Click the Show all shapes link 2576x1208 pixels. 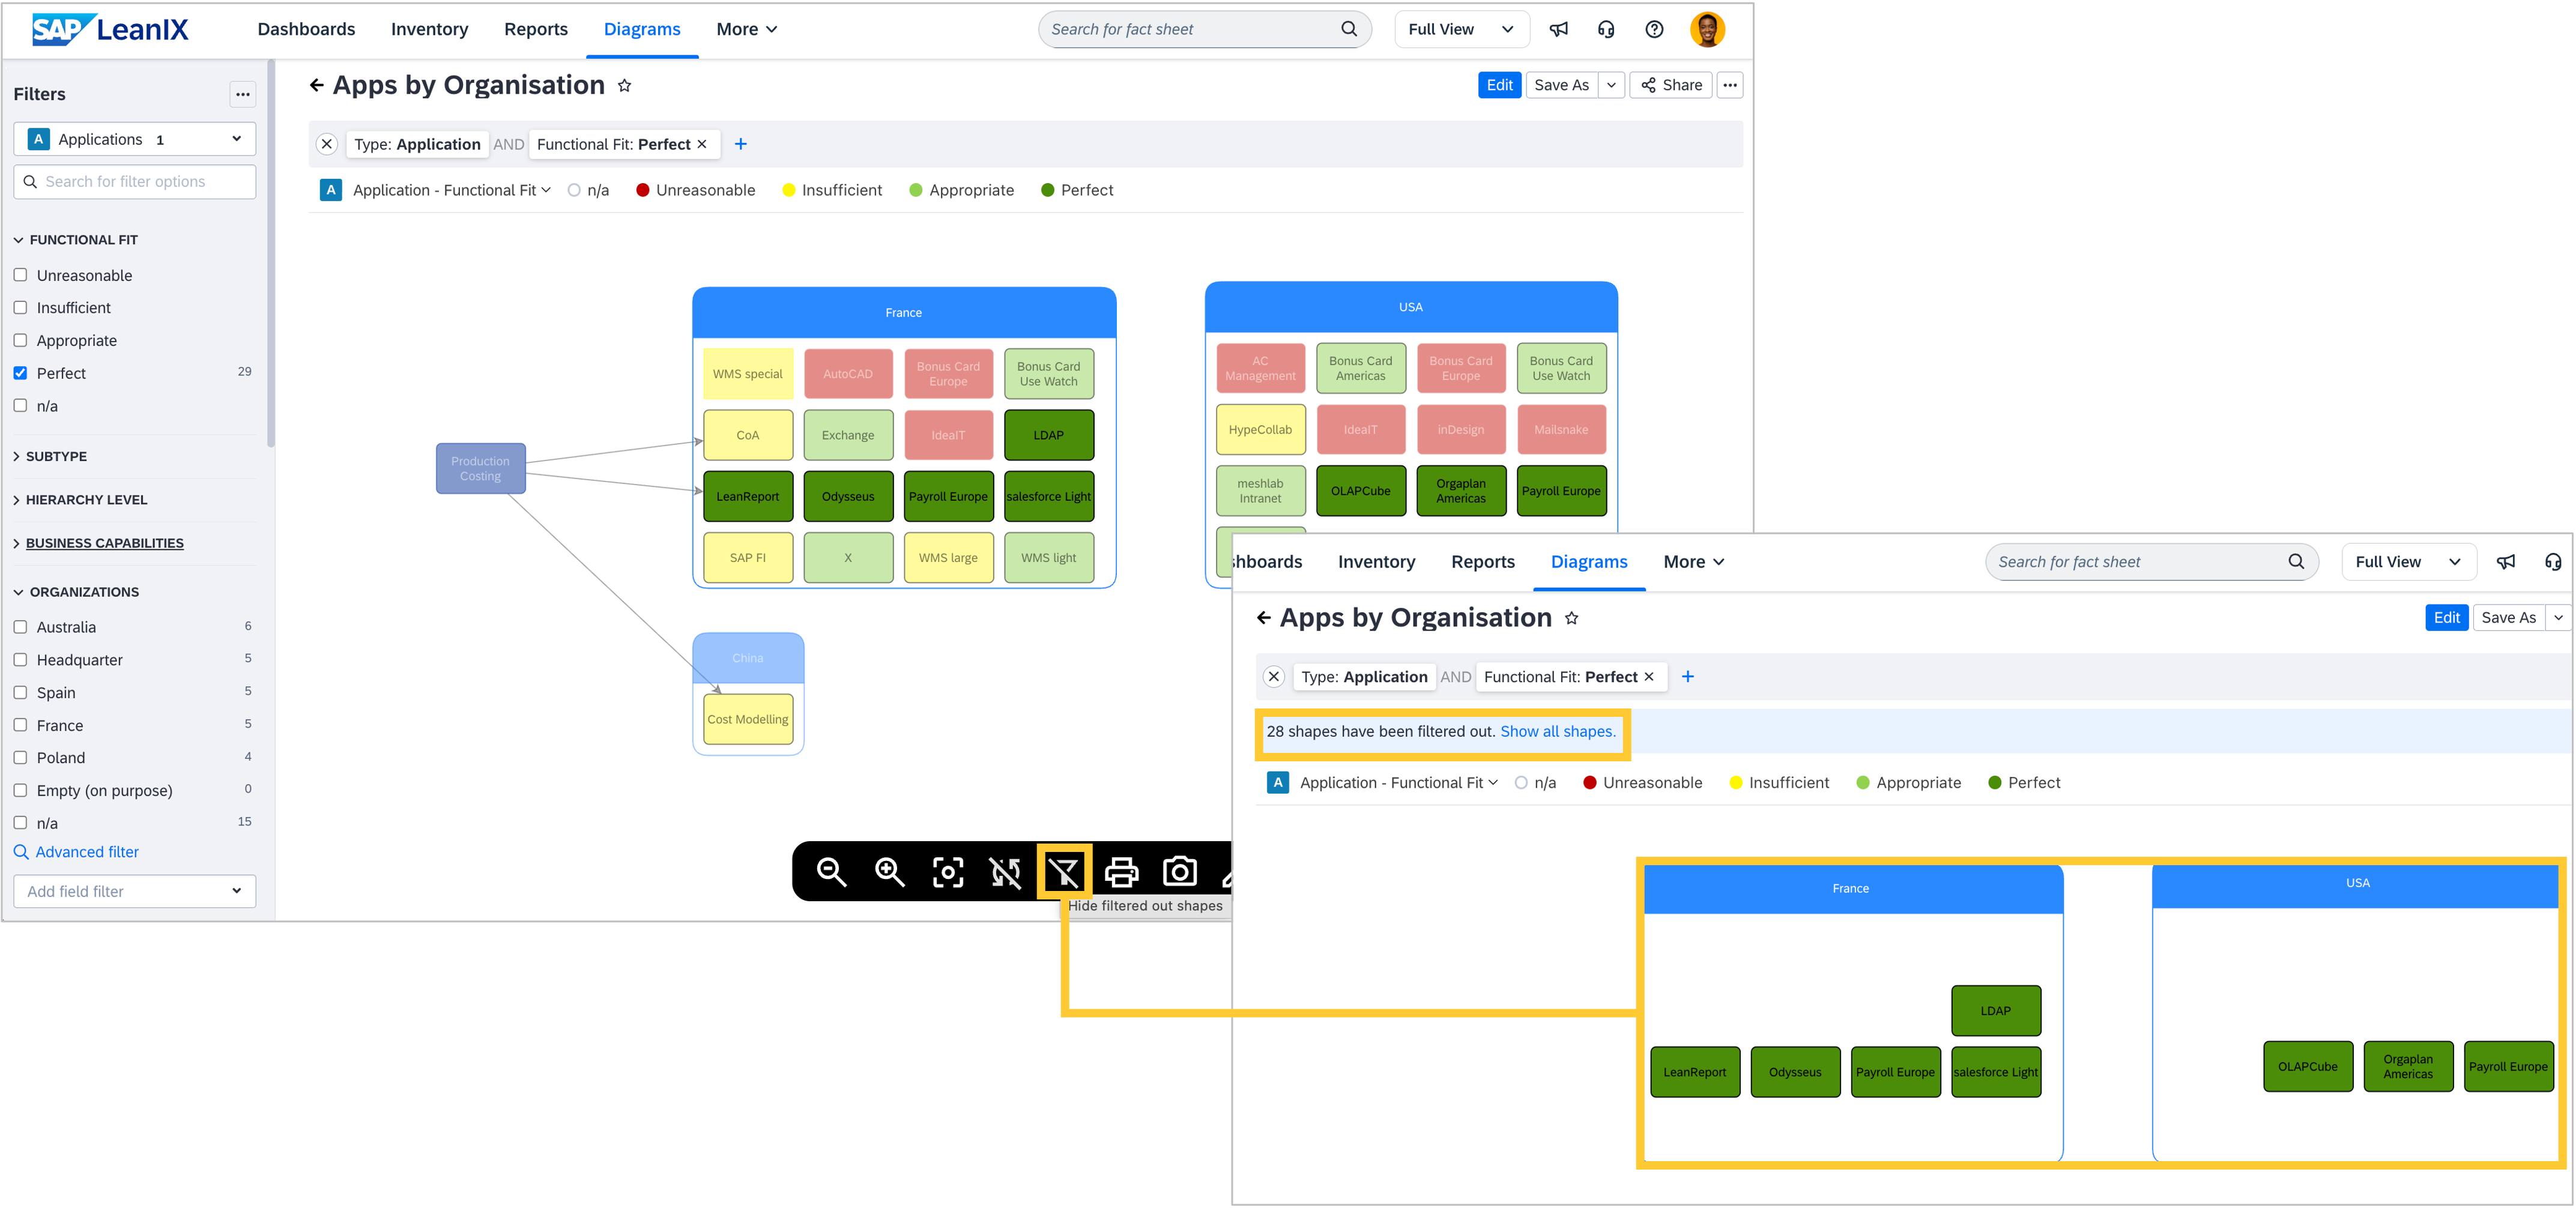pyautogui.click(x=1557, y=731)
